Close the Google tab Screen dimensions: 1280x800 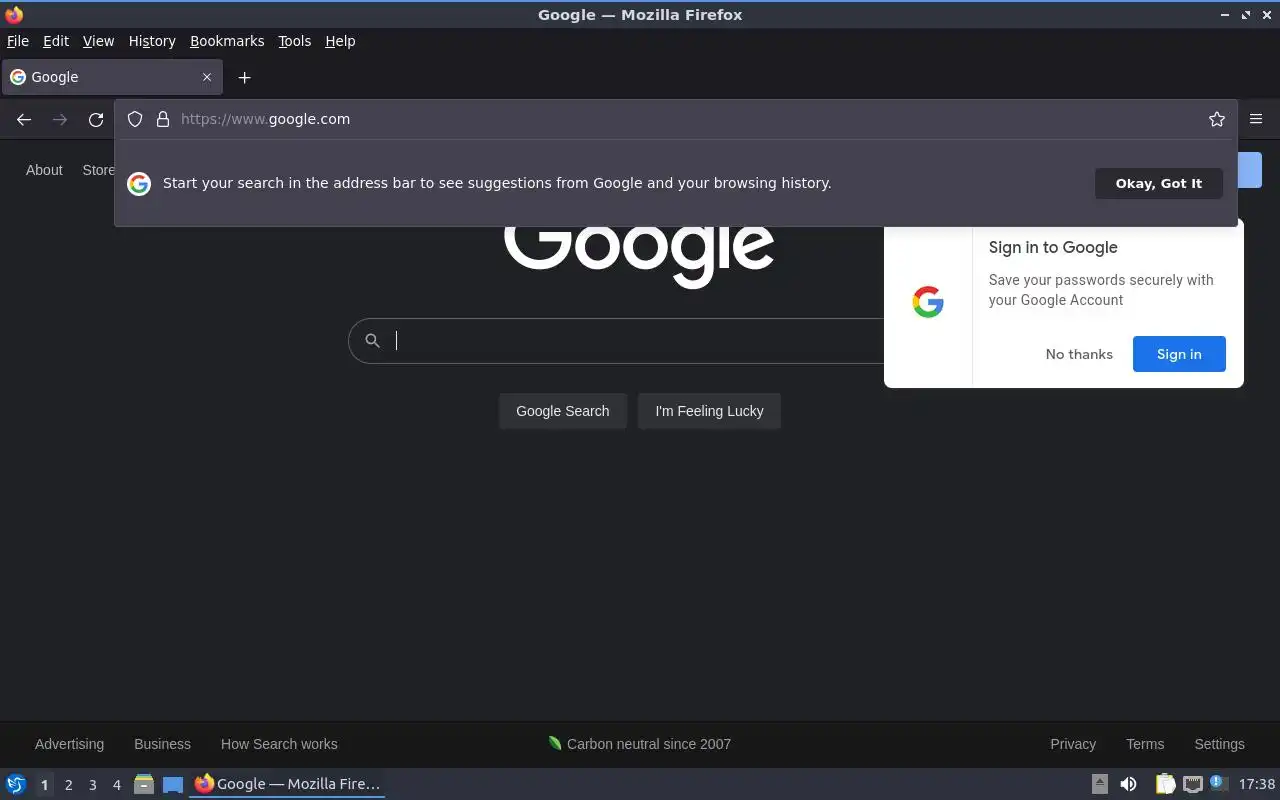coord(207,77)
